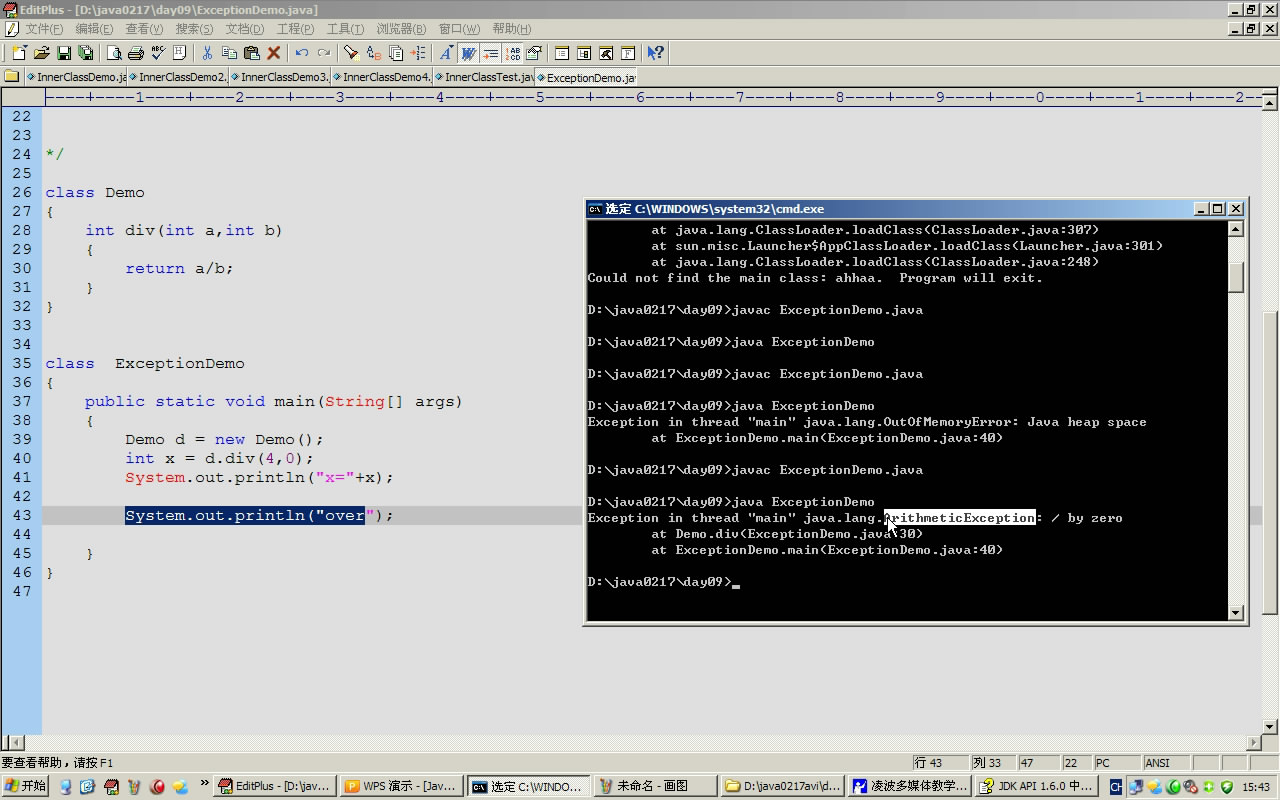Click the HTML toolbar H page icon

180,53
